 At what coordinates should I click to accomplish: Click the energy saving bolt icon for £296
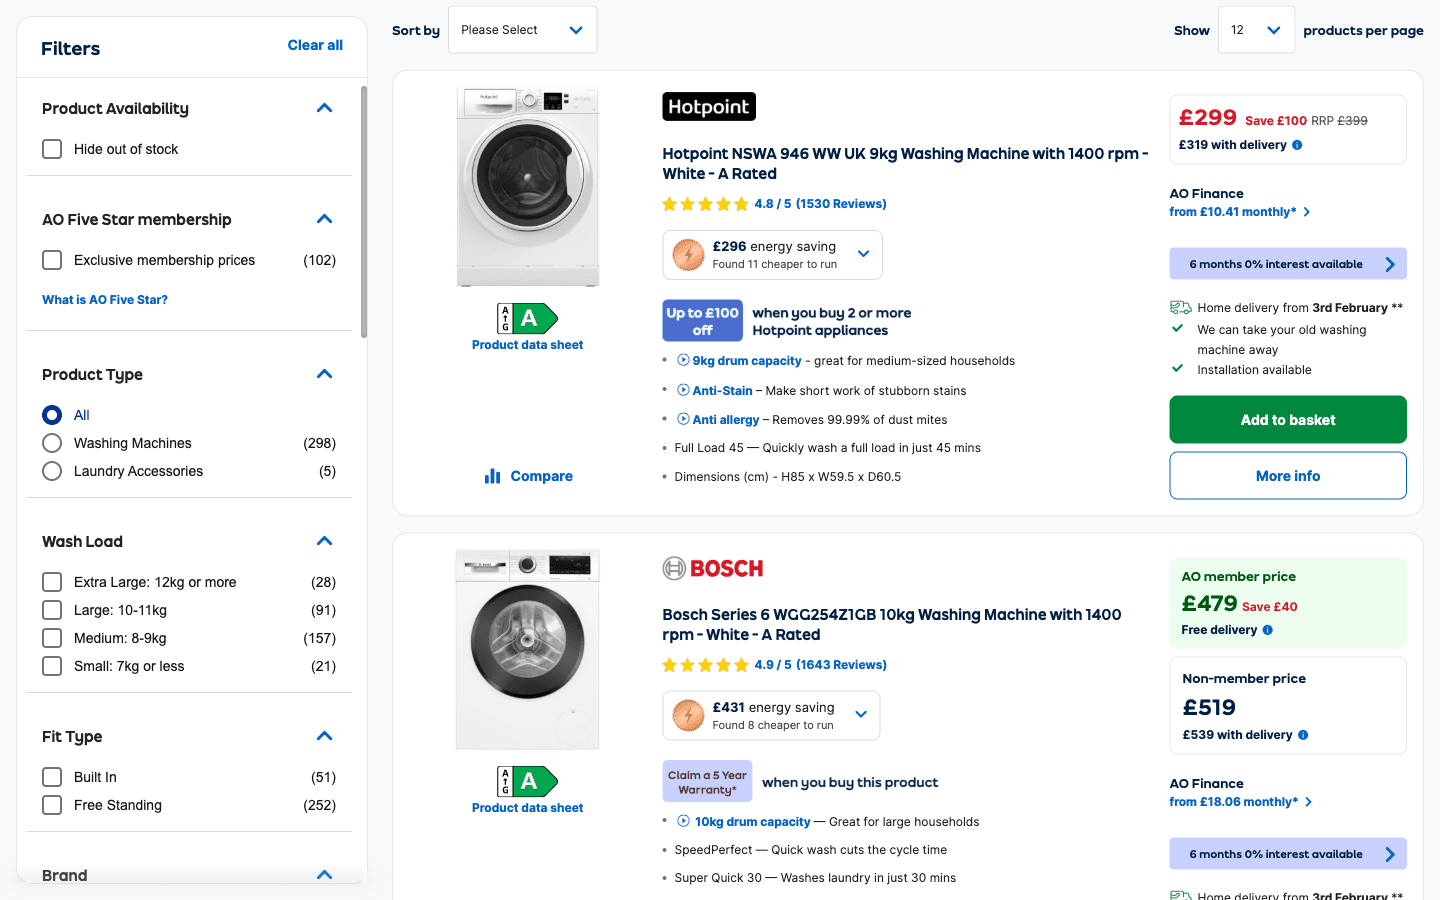click(x=688, y=255)
